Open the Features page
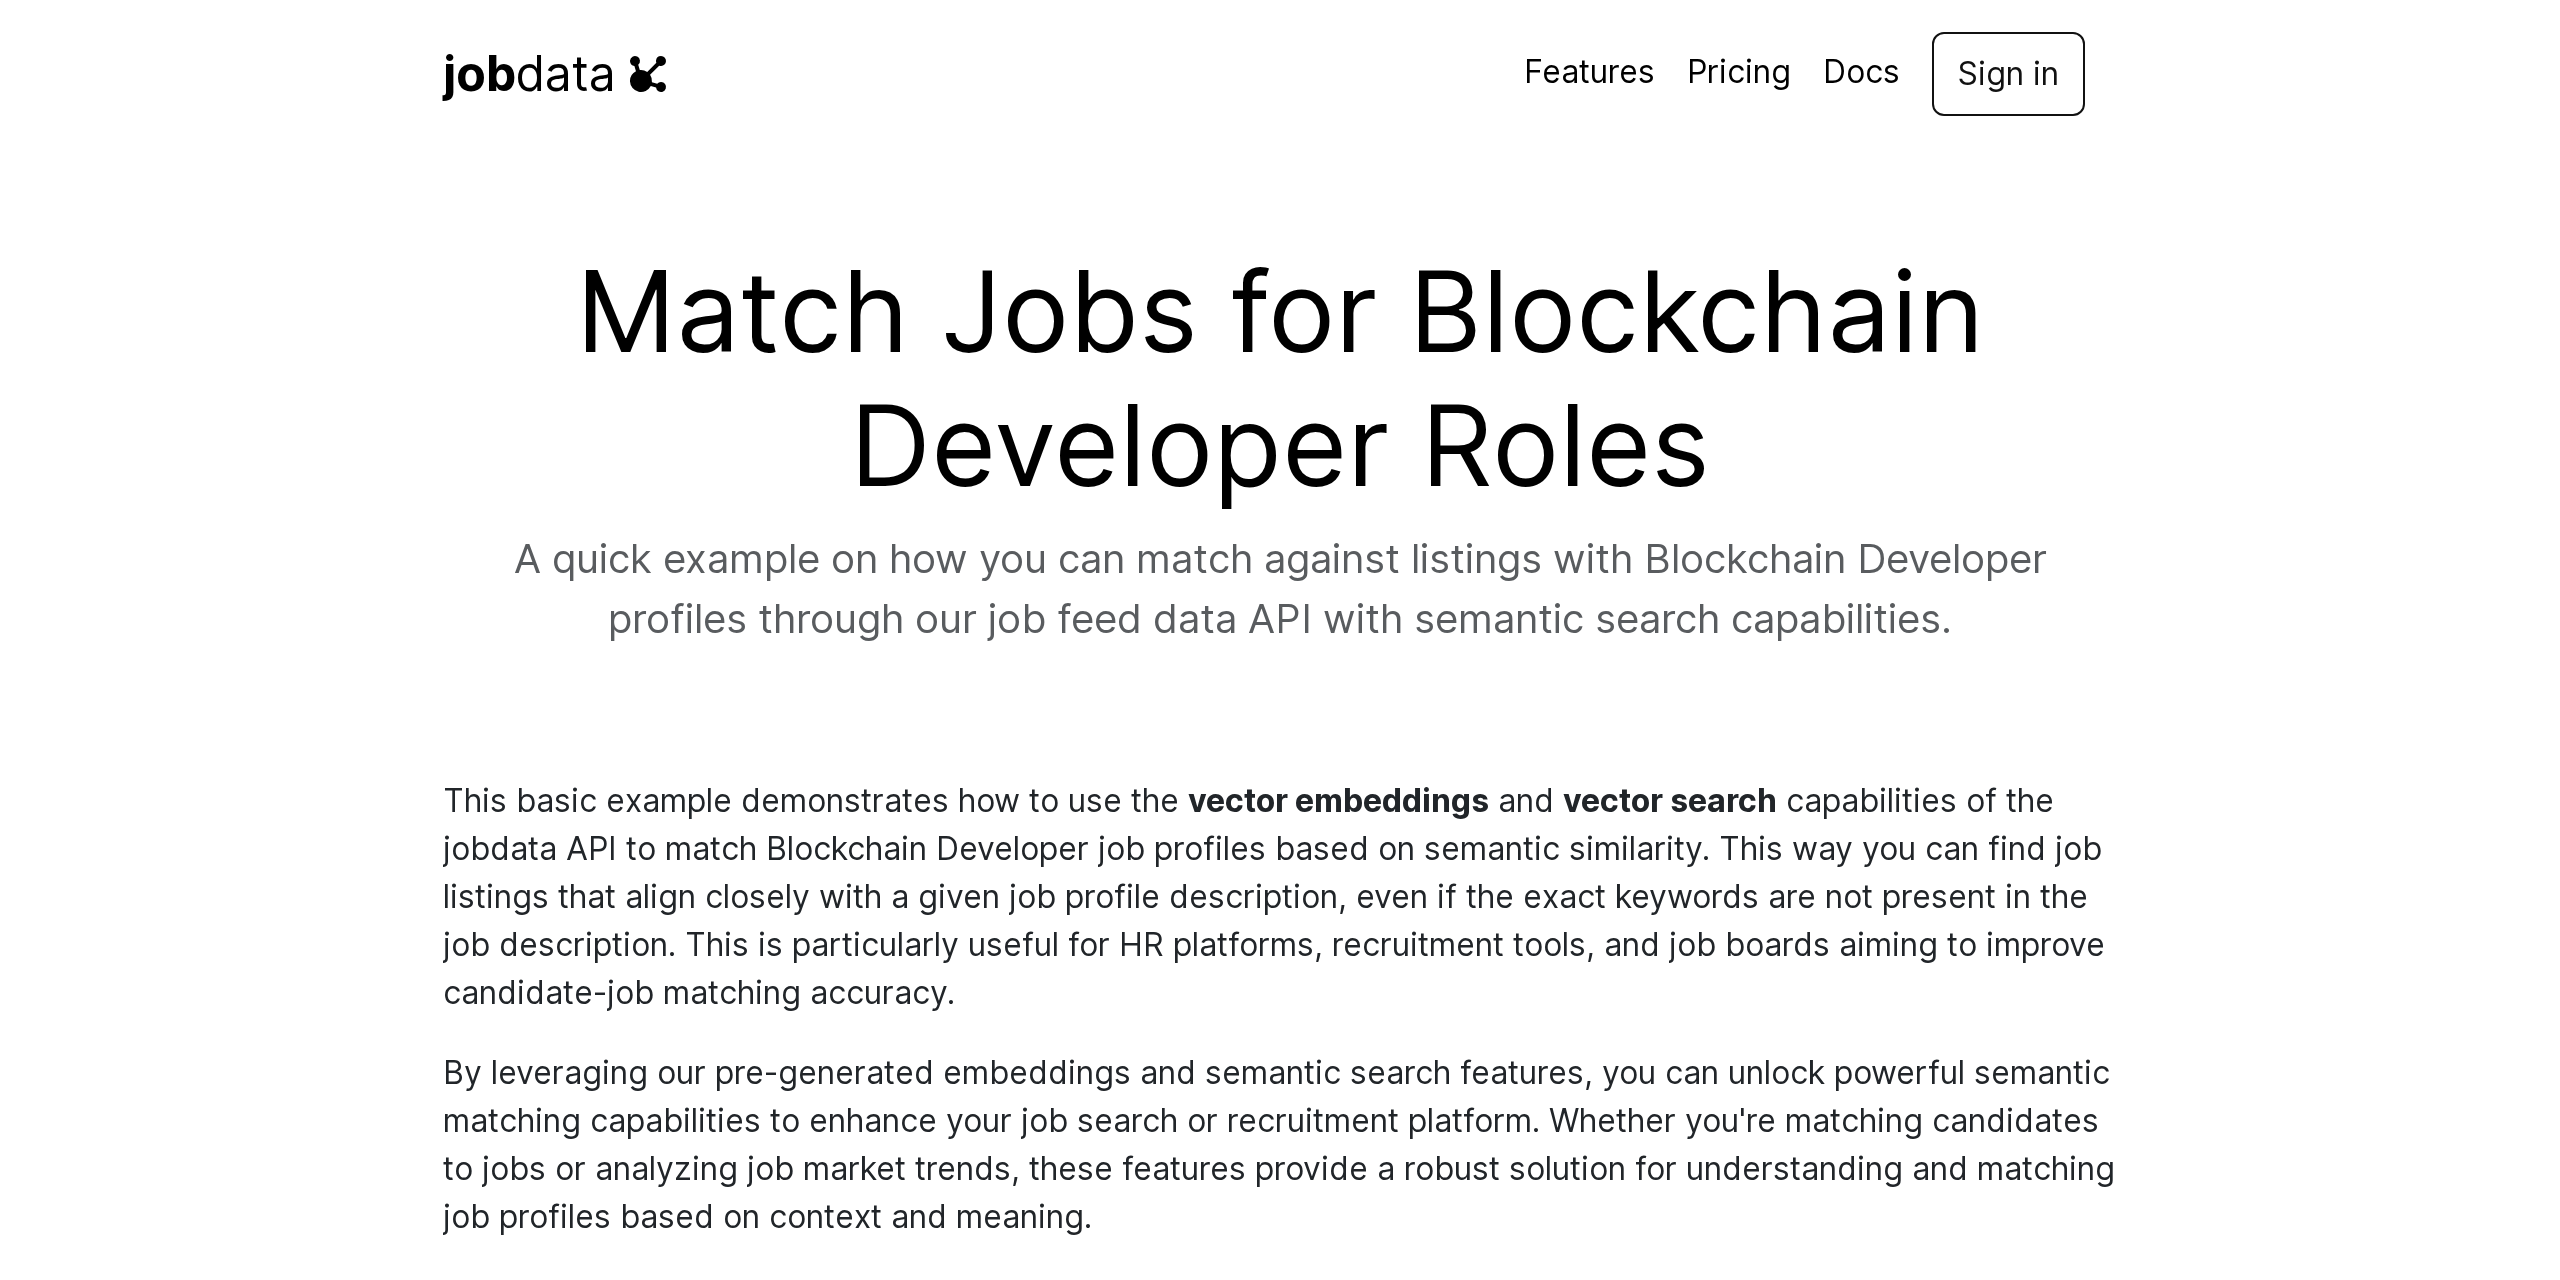This screenshot has width=2560, height=1280. tap(1588, 72)
